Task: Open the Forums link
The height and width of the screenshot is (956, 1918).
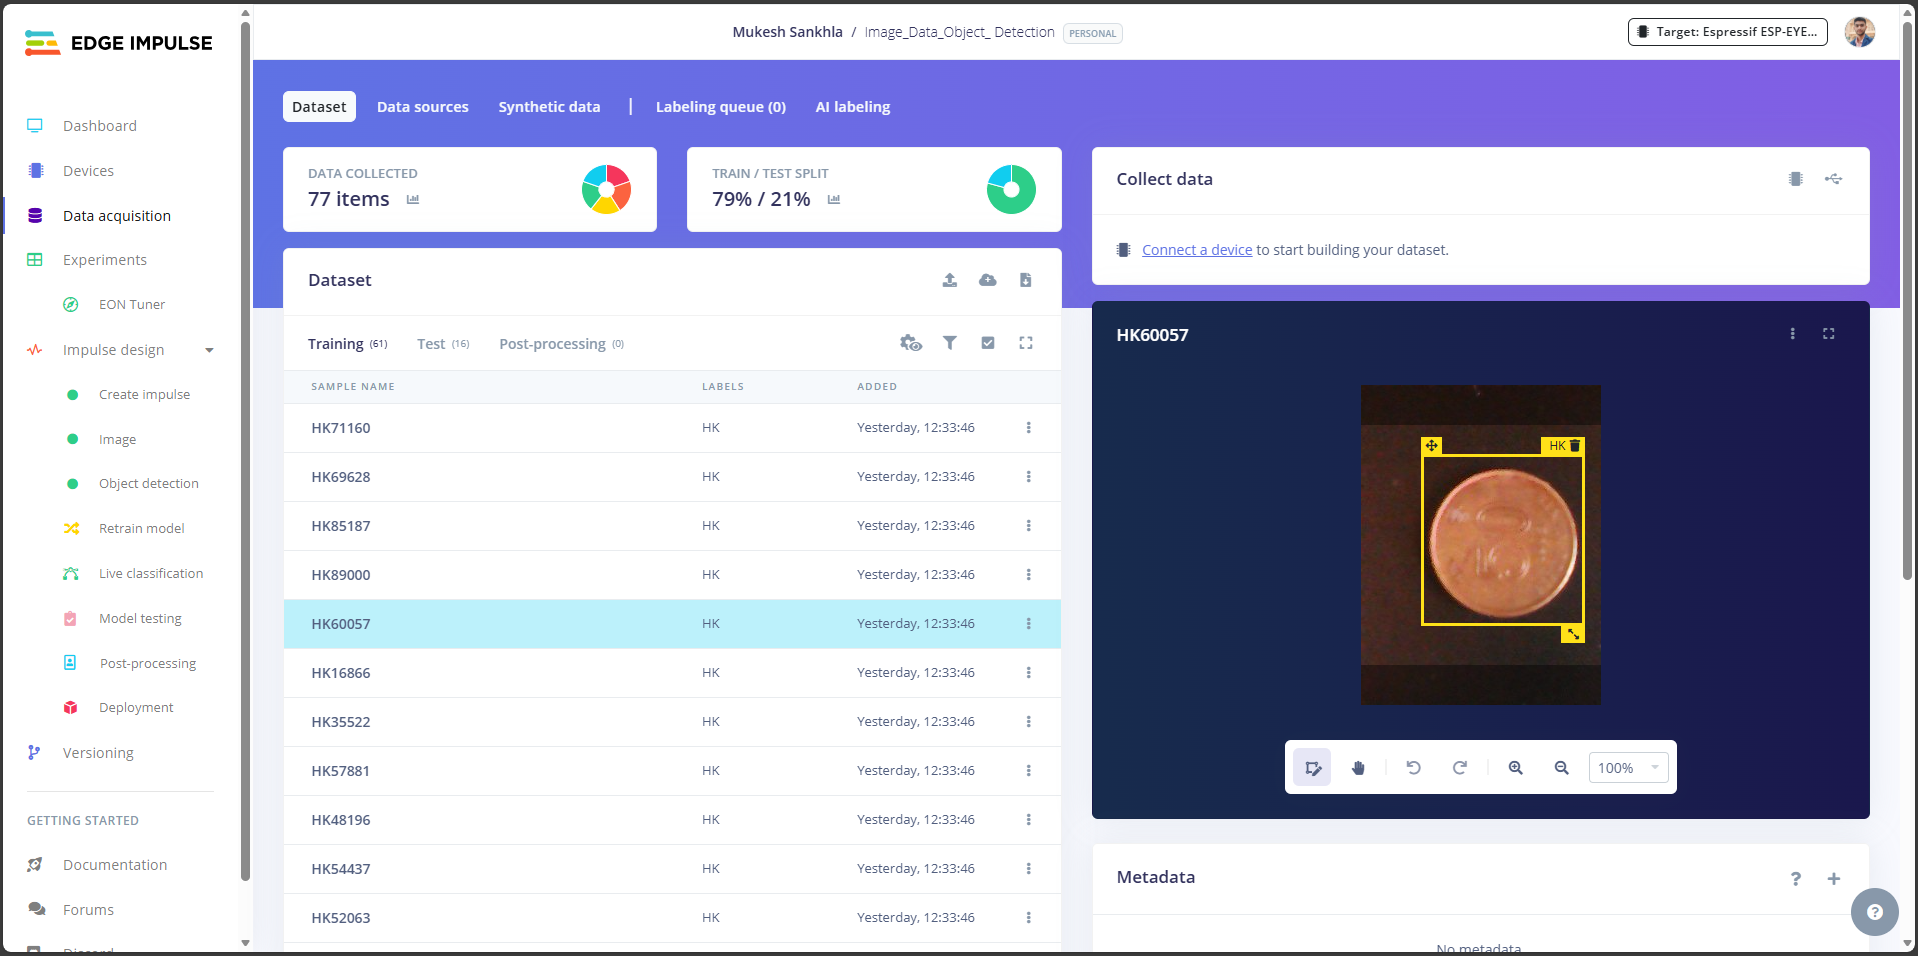Action: pyautogui.click(x=88, y=910)
